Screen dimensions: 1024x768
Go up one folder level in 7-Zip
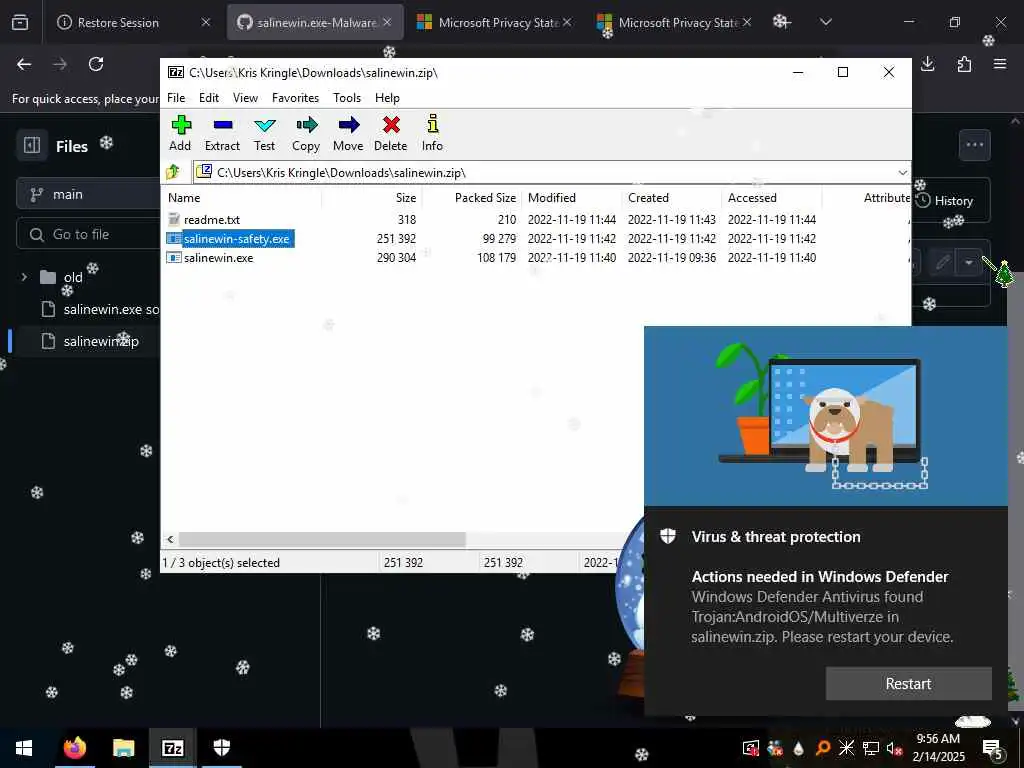pos(173,172)
